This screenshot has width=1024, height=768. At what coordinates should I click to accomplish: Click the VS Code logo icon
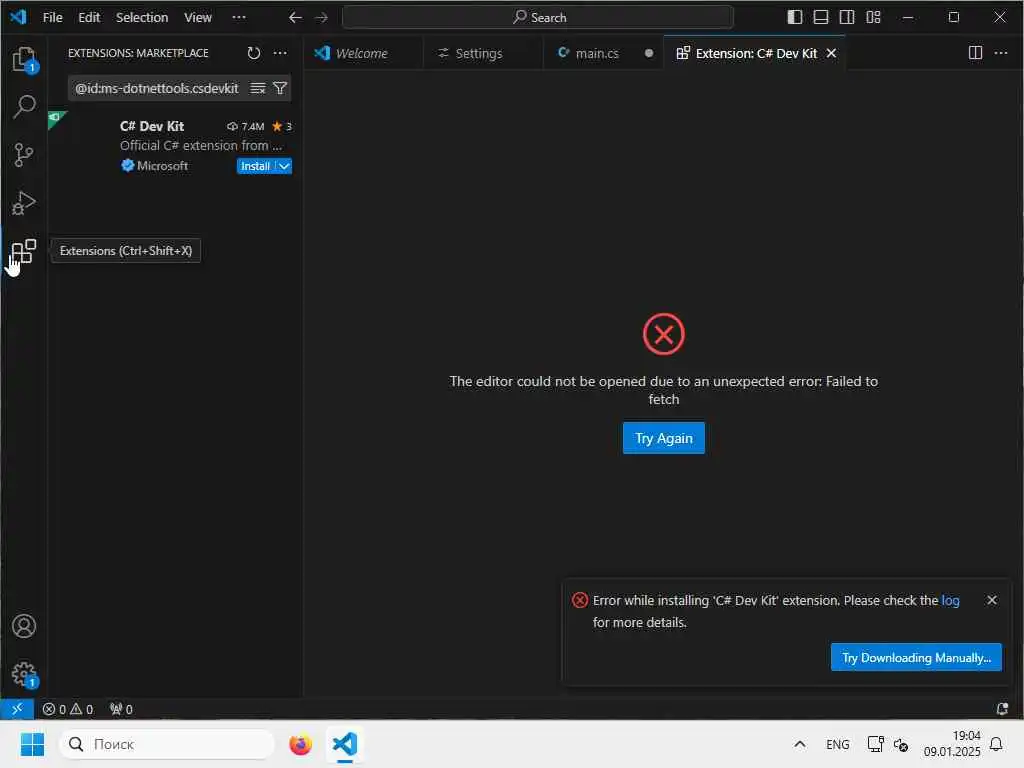pos(18,17)
